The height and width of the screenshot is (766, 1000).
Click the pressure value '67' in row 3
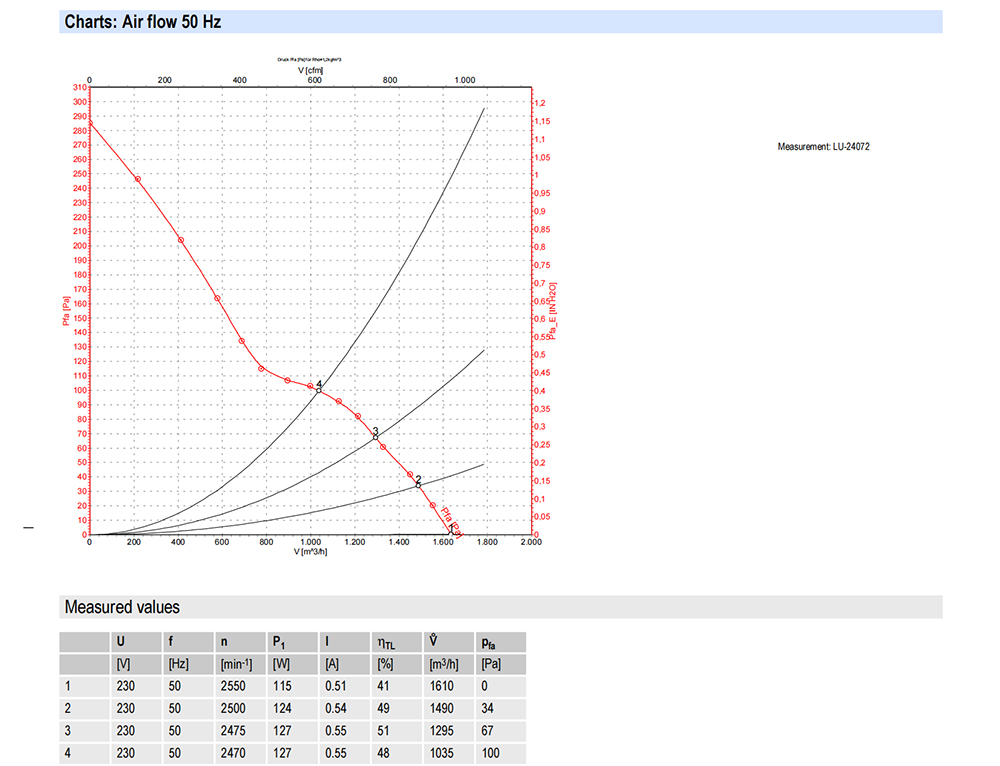pos(487,731)
